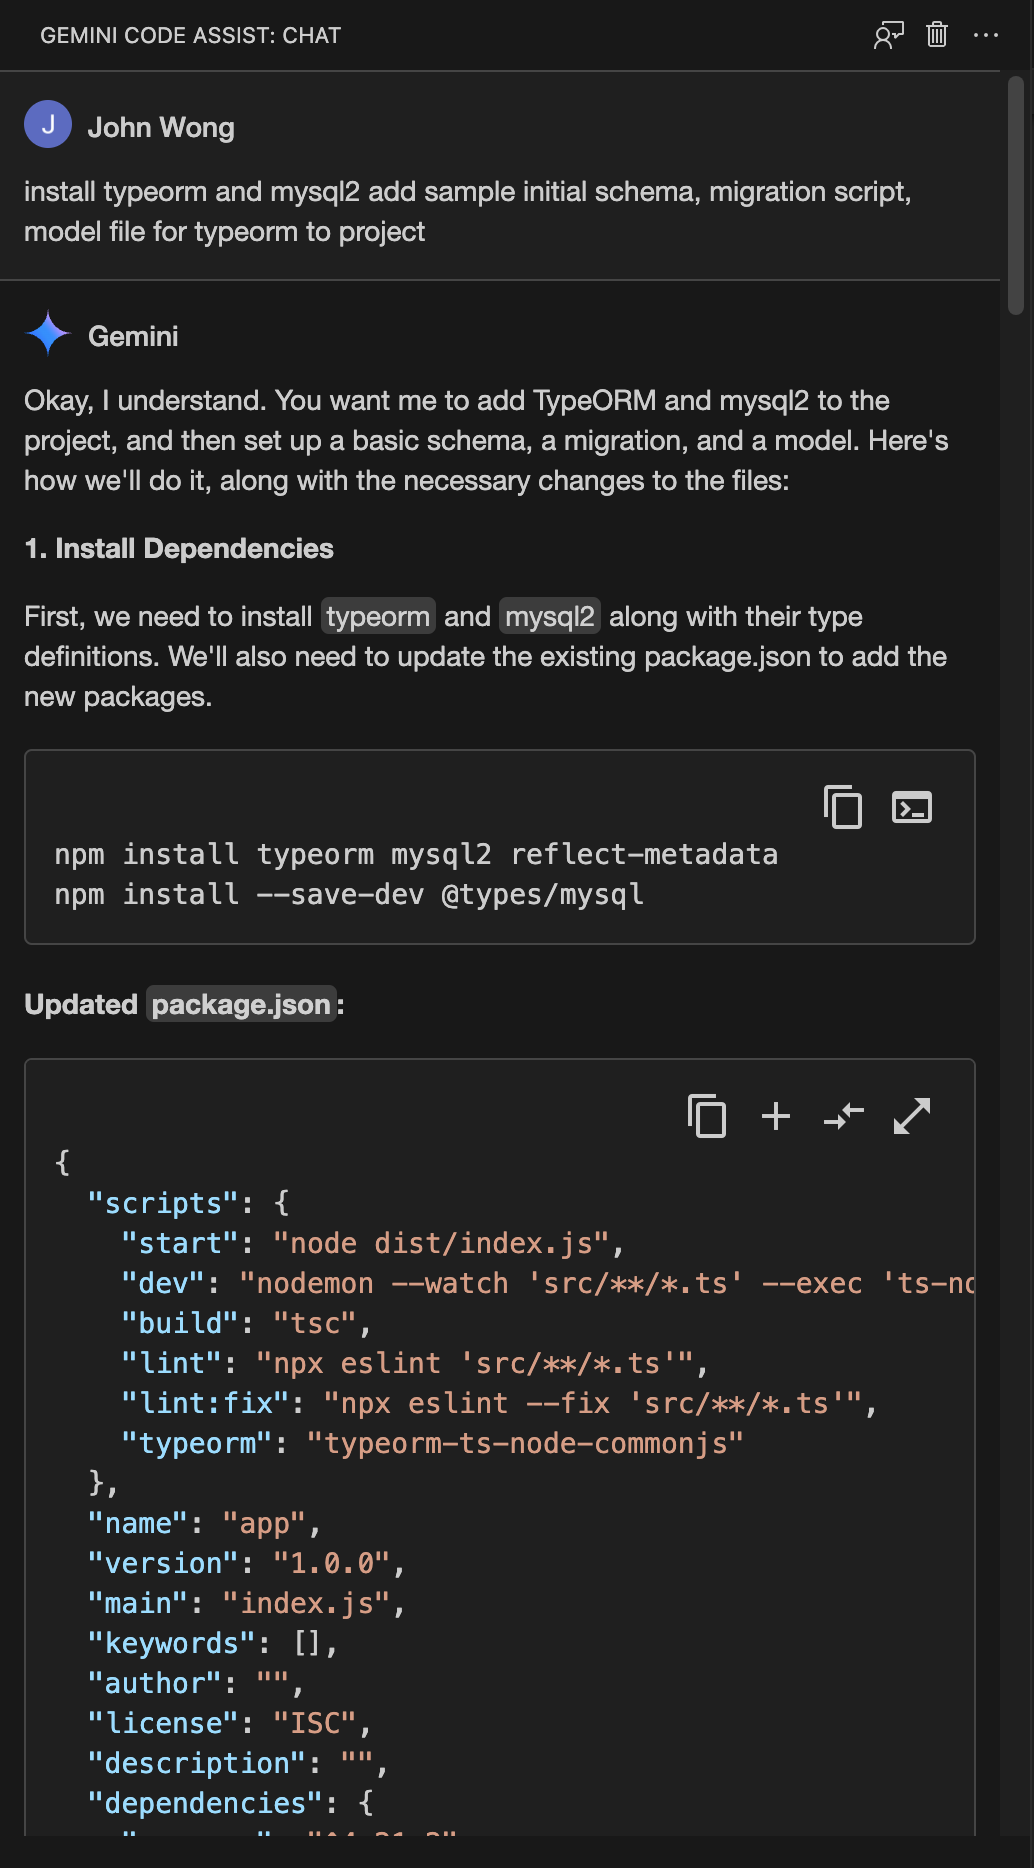Click the package.json inline file label
The image size is (1034, 1868).
pos(241,1004)
